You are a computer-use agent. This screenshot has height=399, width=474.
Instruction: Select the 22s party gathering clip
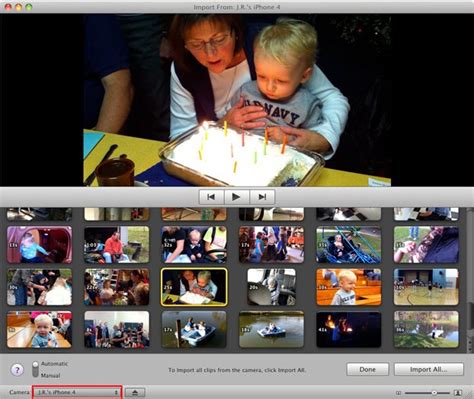[x=117, y=287]
